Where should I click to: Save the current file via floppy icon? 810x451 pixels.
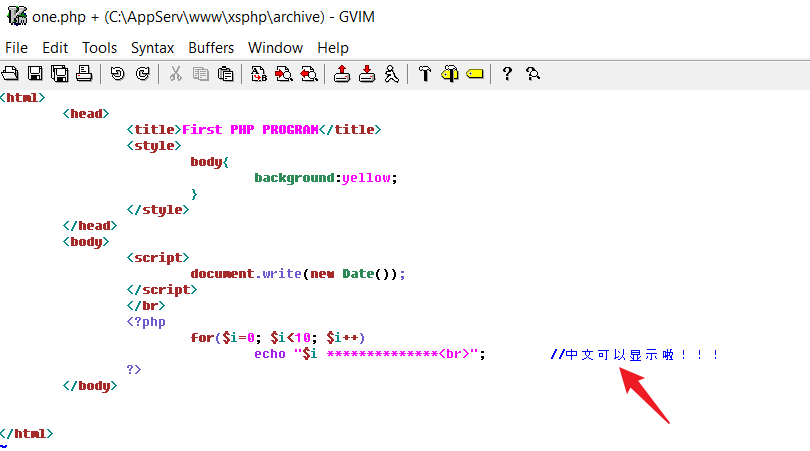tap(35, 74)
